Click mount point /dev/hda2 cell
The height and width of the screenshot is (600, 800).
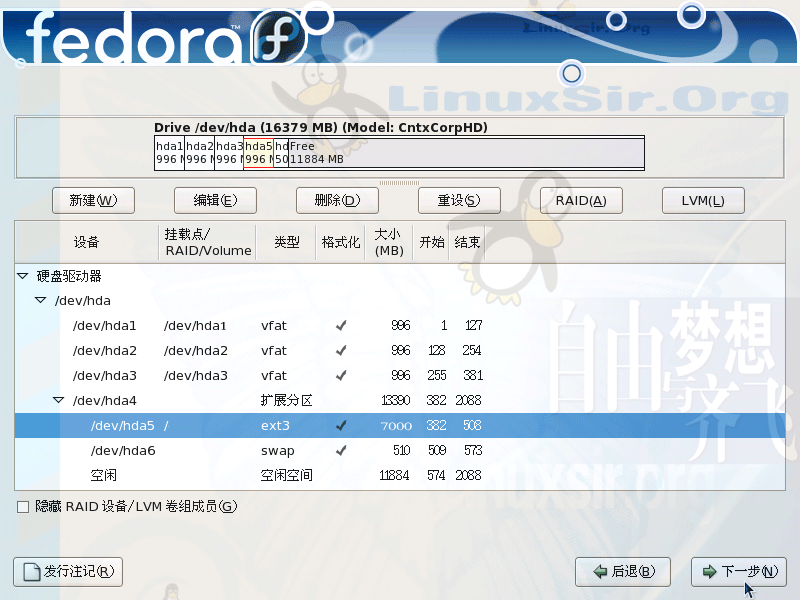[195, 351]
